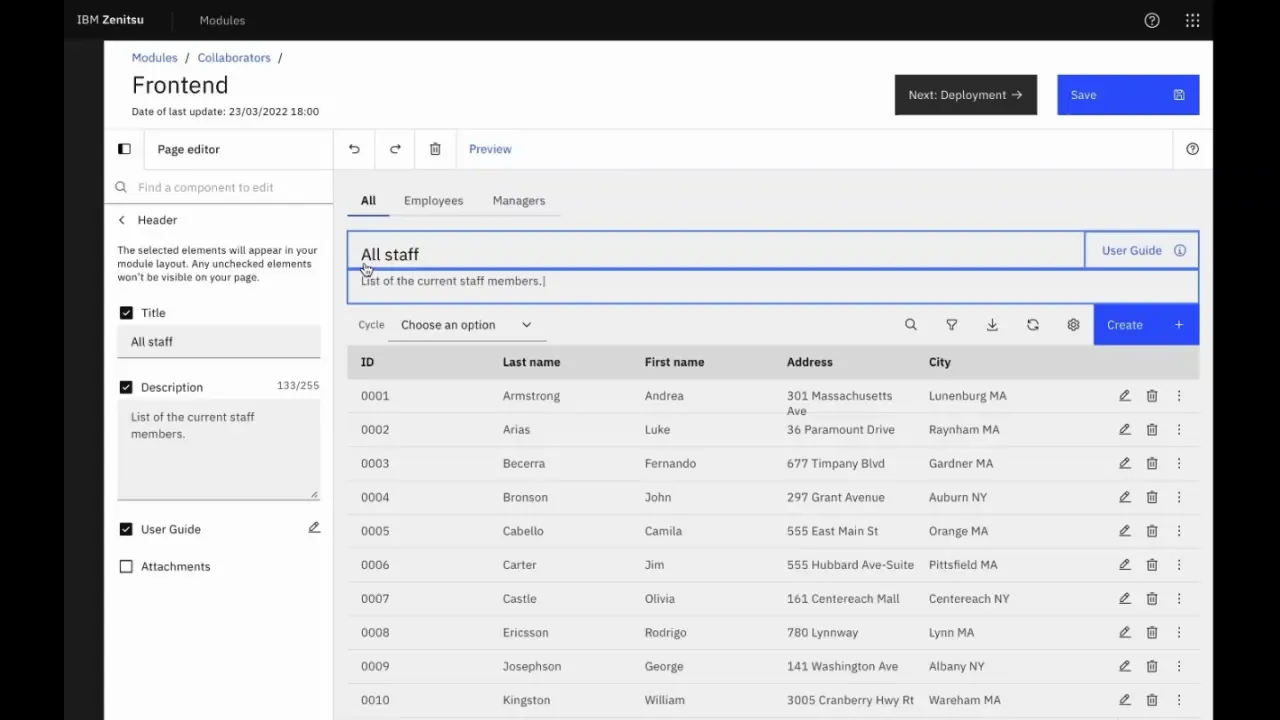The height and width of the screenshot is (720, 1280).
Task: Click the undo arrow icon
Action: pos(354,149)
